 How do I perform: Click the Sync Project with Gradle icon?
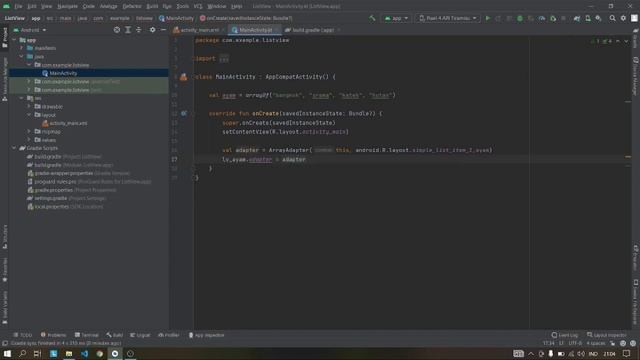point(577,18)
